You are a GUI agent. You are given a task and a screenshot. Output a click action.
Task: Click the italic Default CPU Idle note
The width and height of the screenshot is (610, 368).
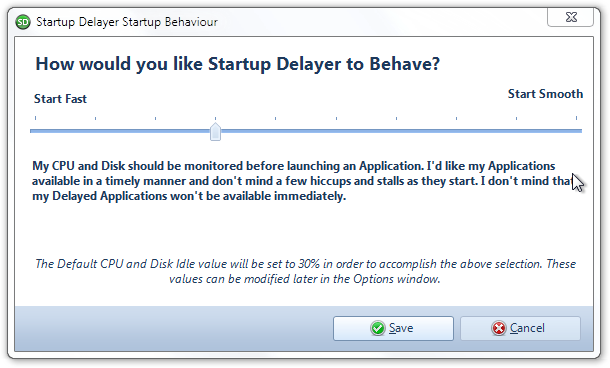305,271
